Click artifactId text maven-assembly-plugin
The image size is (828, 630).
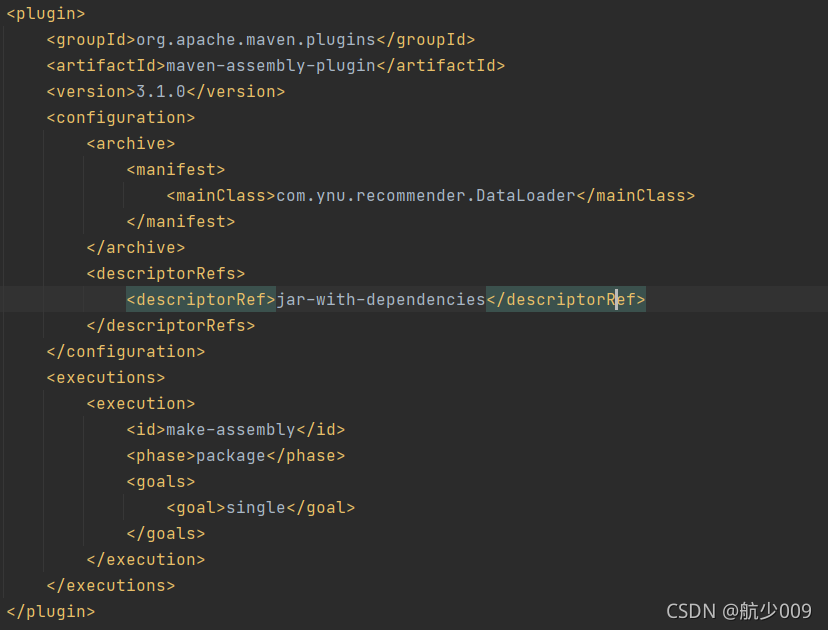pyautogui.click(x=270, y=65)
